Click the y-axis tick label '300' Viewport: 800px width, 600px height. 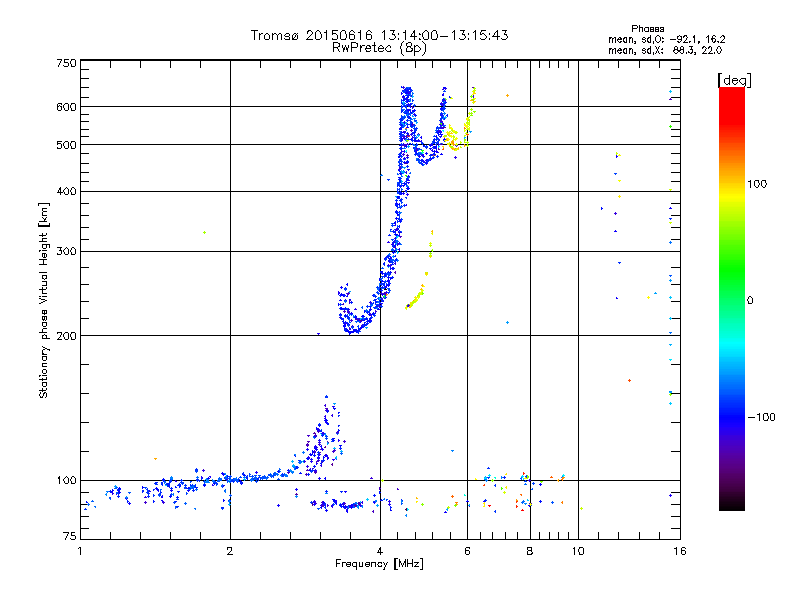point(66,251)
